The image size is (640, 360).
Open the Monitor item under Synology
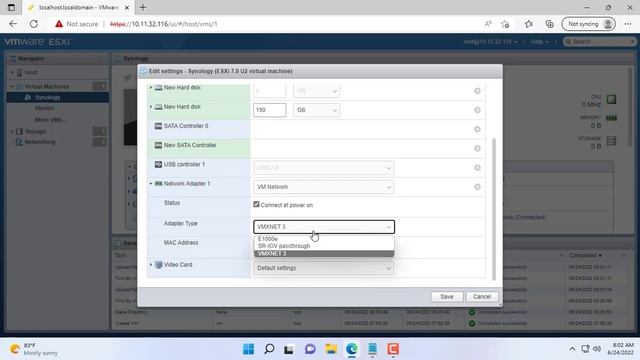44,108
